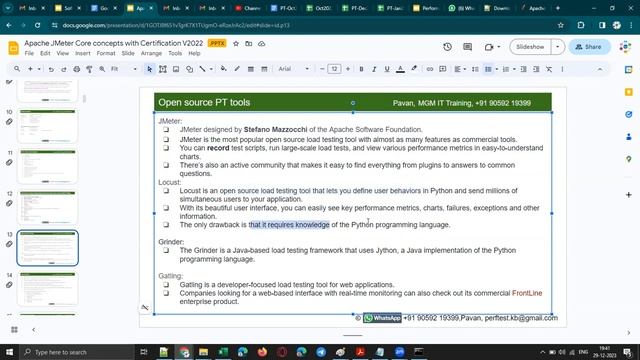Open the Fit zoom level dropdown
The height and width of the screenshot is (360, 640).
tap(124, 69)
